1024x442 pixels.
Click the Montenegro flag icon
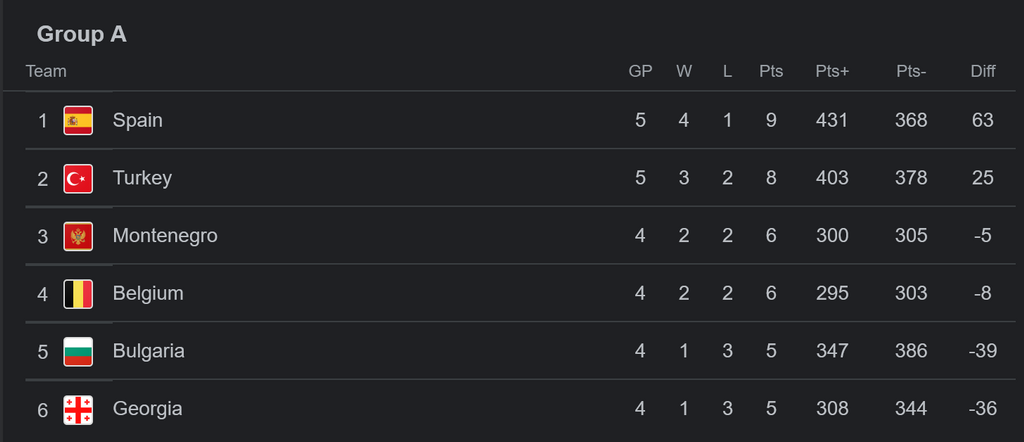click(x=78, y=236)
